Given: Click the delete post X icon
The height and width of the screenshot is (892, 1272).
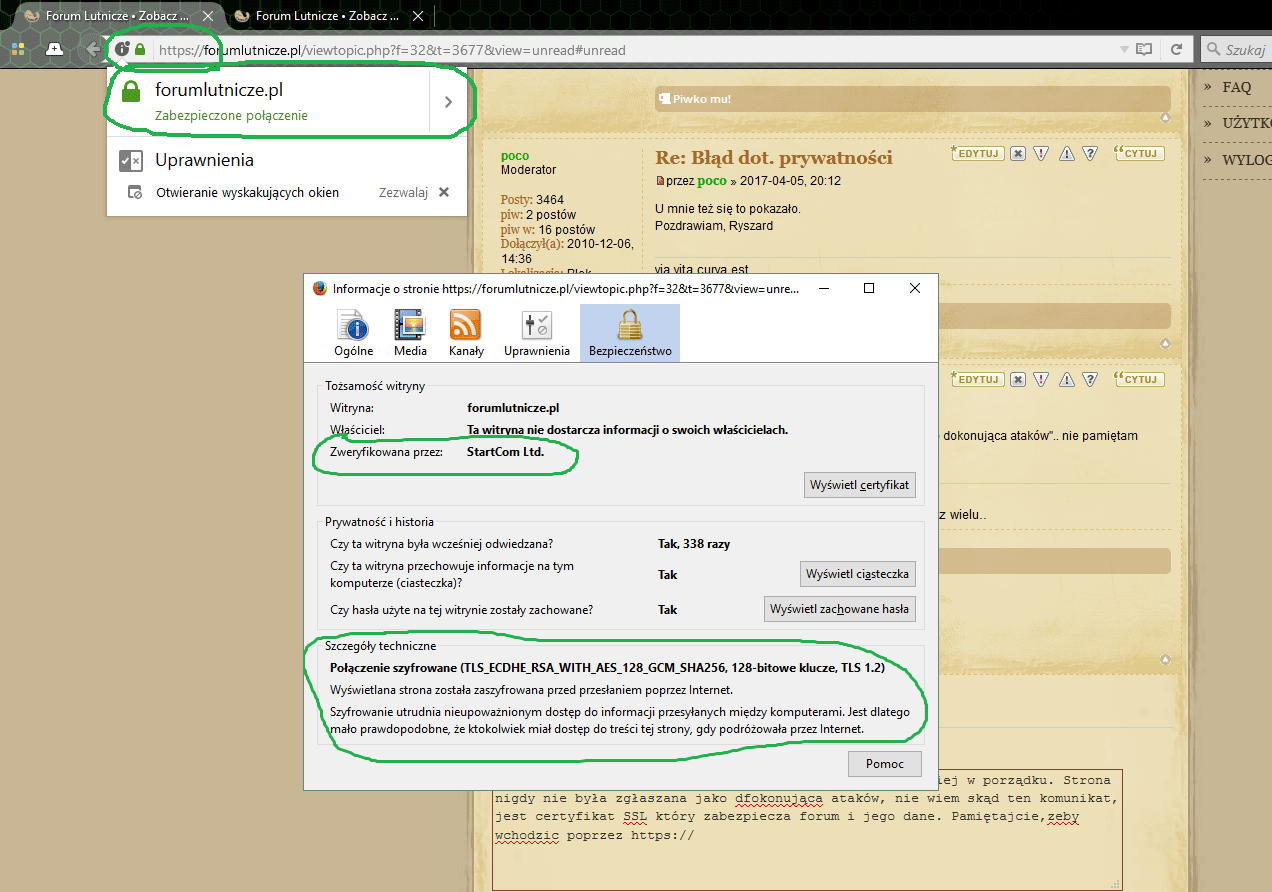Looking at the screenshot, I should (1017, 153).
